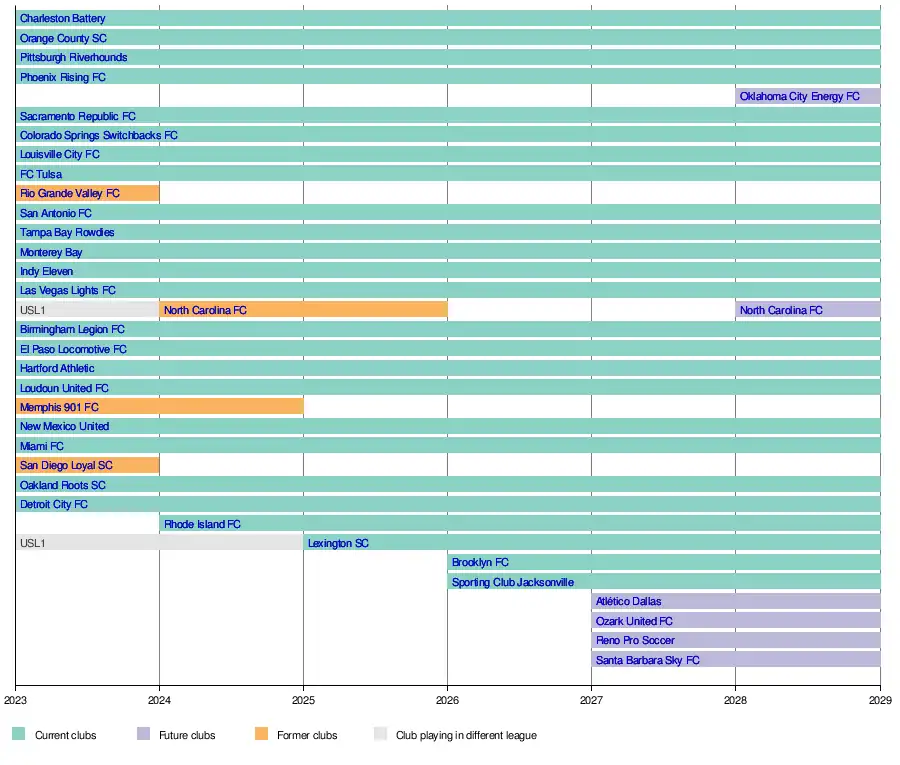Click the Former clubs orange legend swatch
Image resolution: width=900 pixels, height=765 pixels.
click(x=261, y=733)
